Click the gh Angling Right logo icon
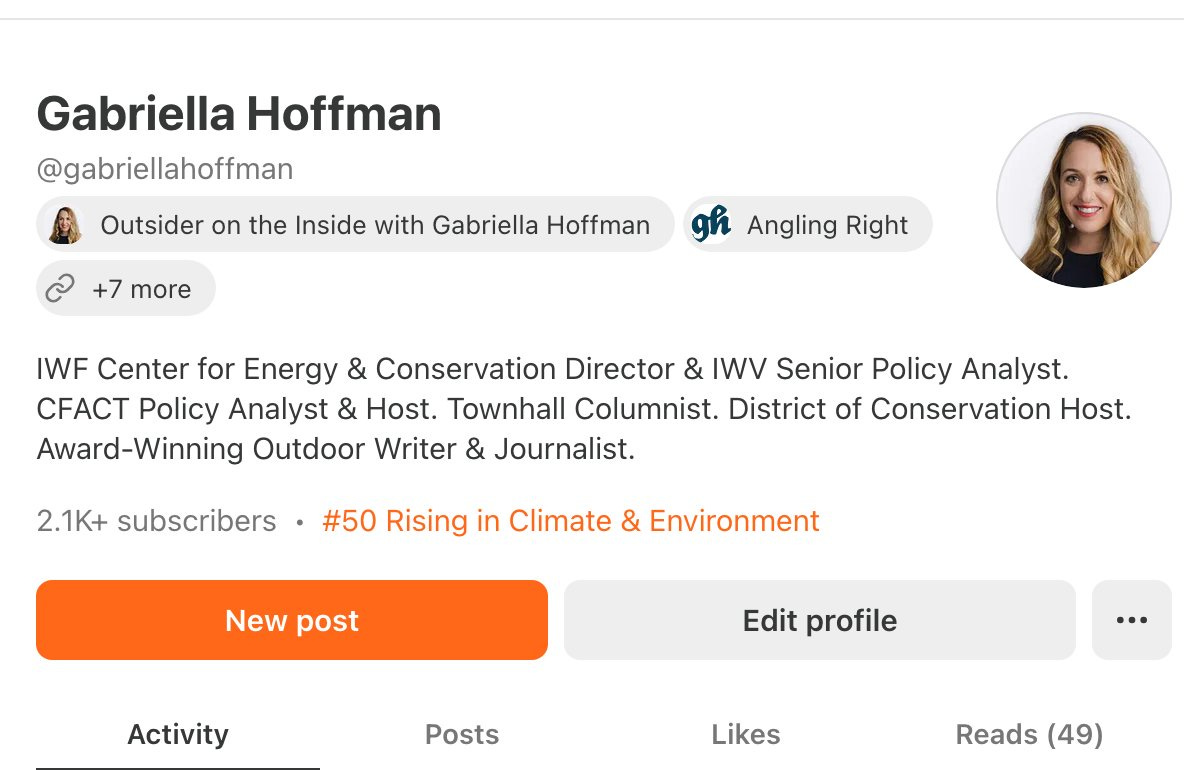1184x770 pixels. 711,224
